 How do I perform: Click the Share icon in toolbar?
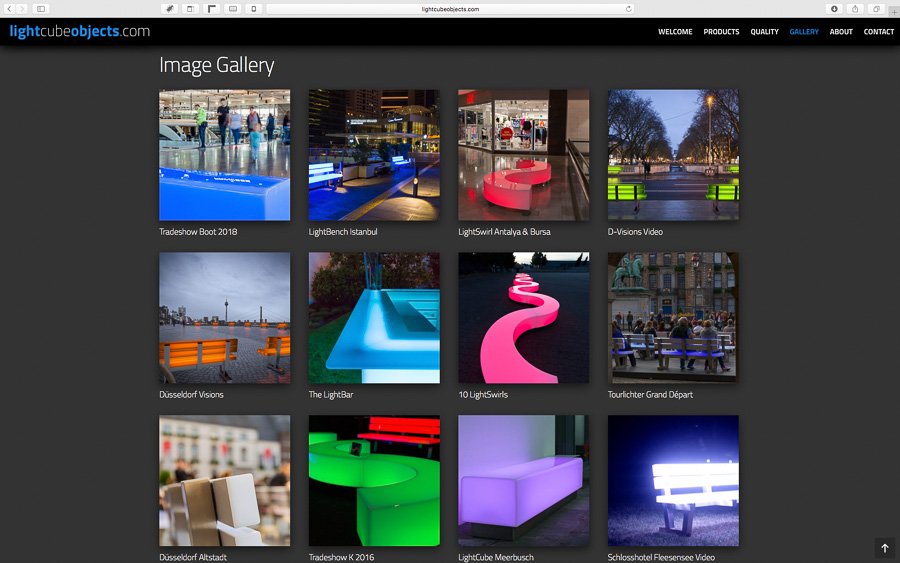(855, 9)
